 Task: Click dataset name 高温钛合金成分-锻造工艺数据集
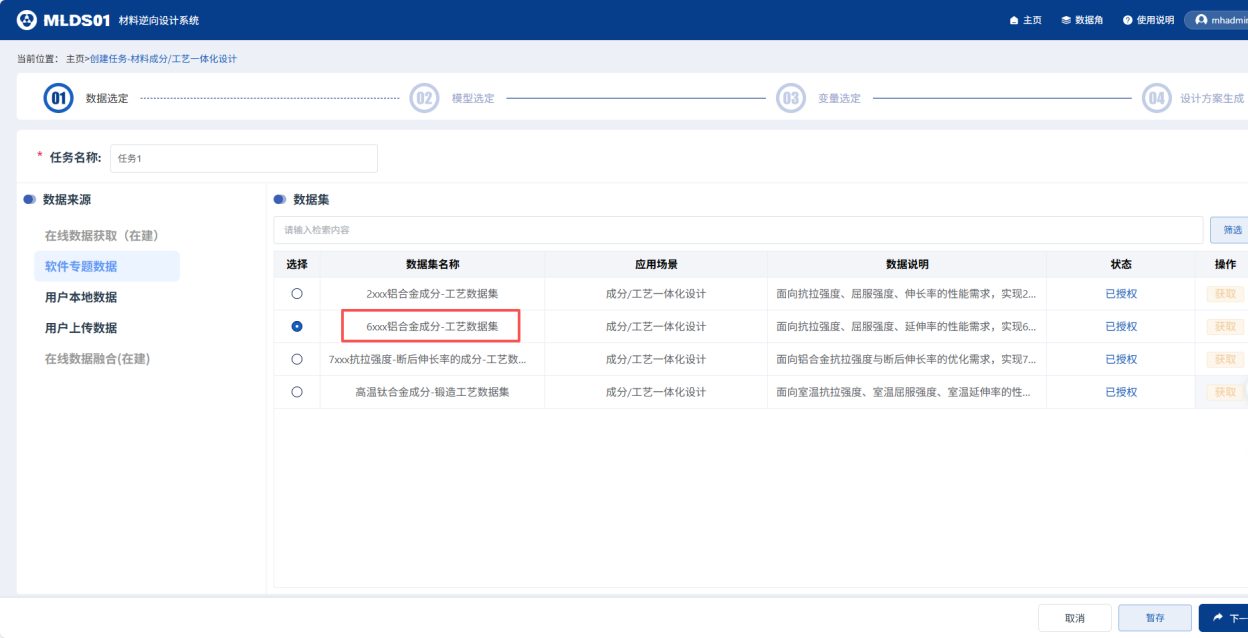(x=432, y=392)
